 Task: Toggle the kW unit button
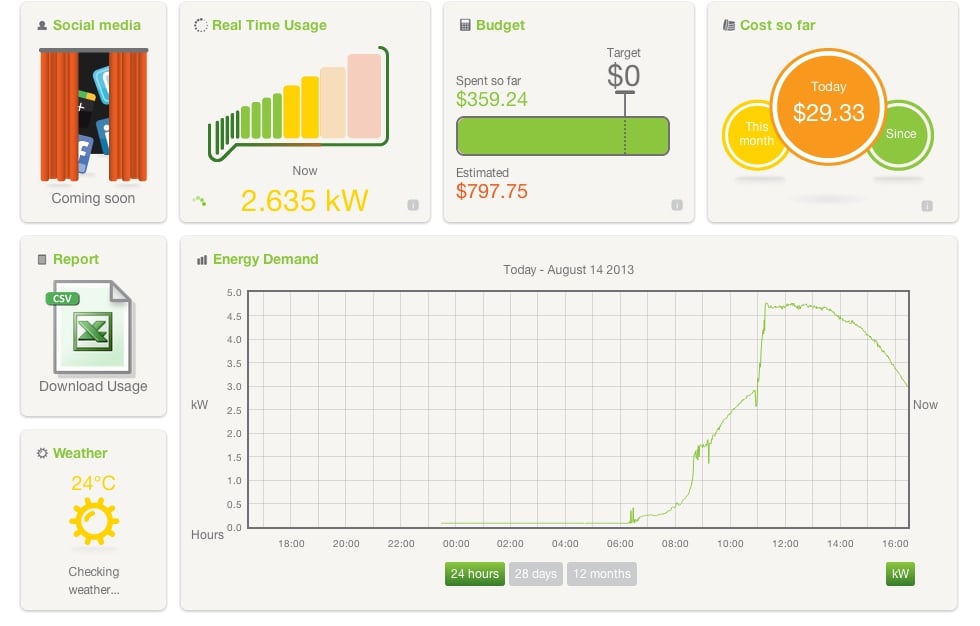coord(900,574)
